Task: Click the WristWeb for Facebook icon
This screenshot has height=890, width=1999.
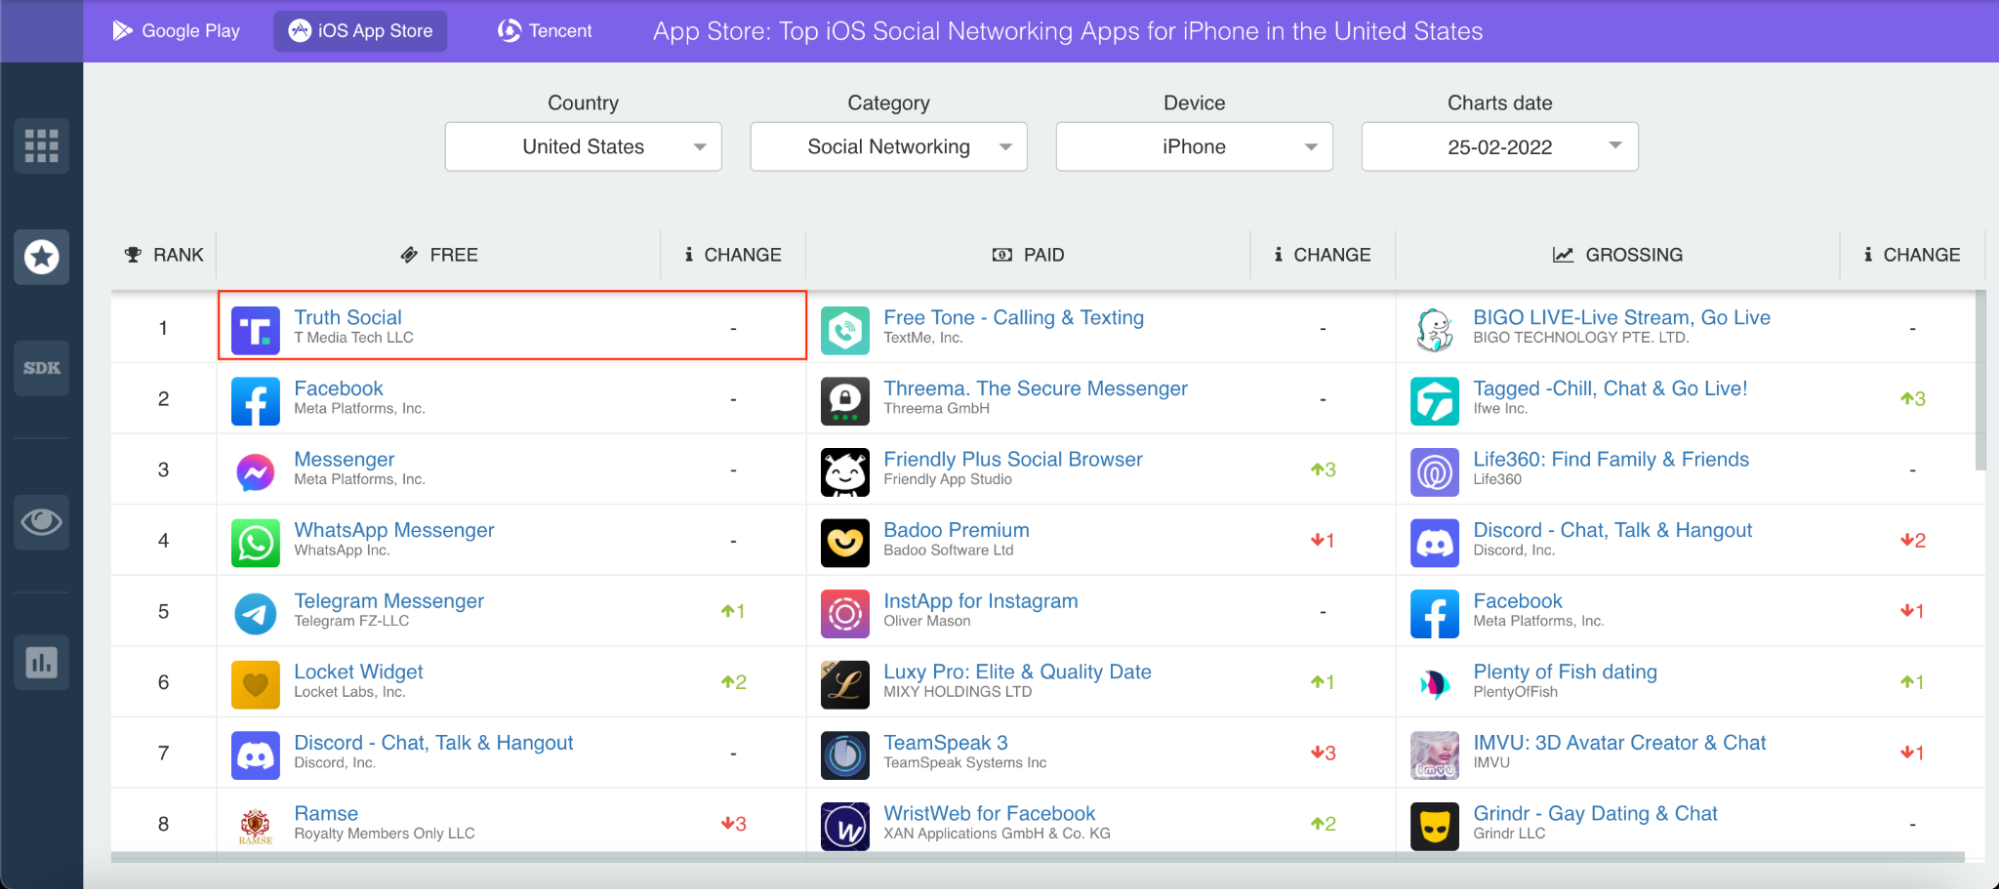Action: (845, 826)
